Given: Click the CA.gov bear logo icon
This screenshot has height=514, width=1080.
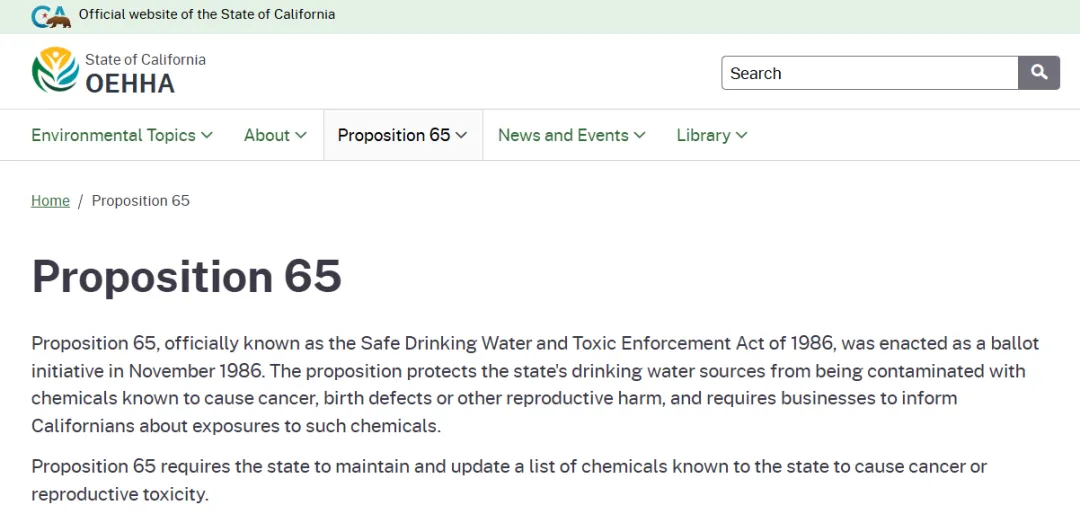Looking at the screenshot, I should point(51,16).
